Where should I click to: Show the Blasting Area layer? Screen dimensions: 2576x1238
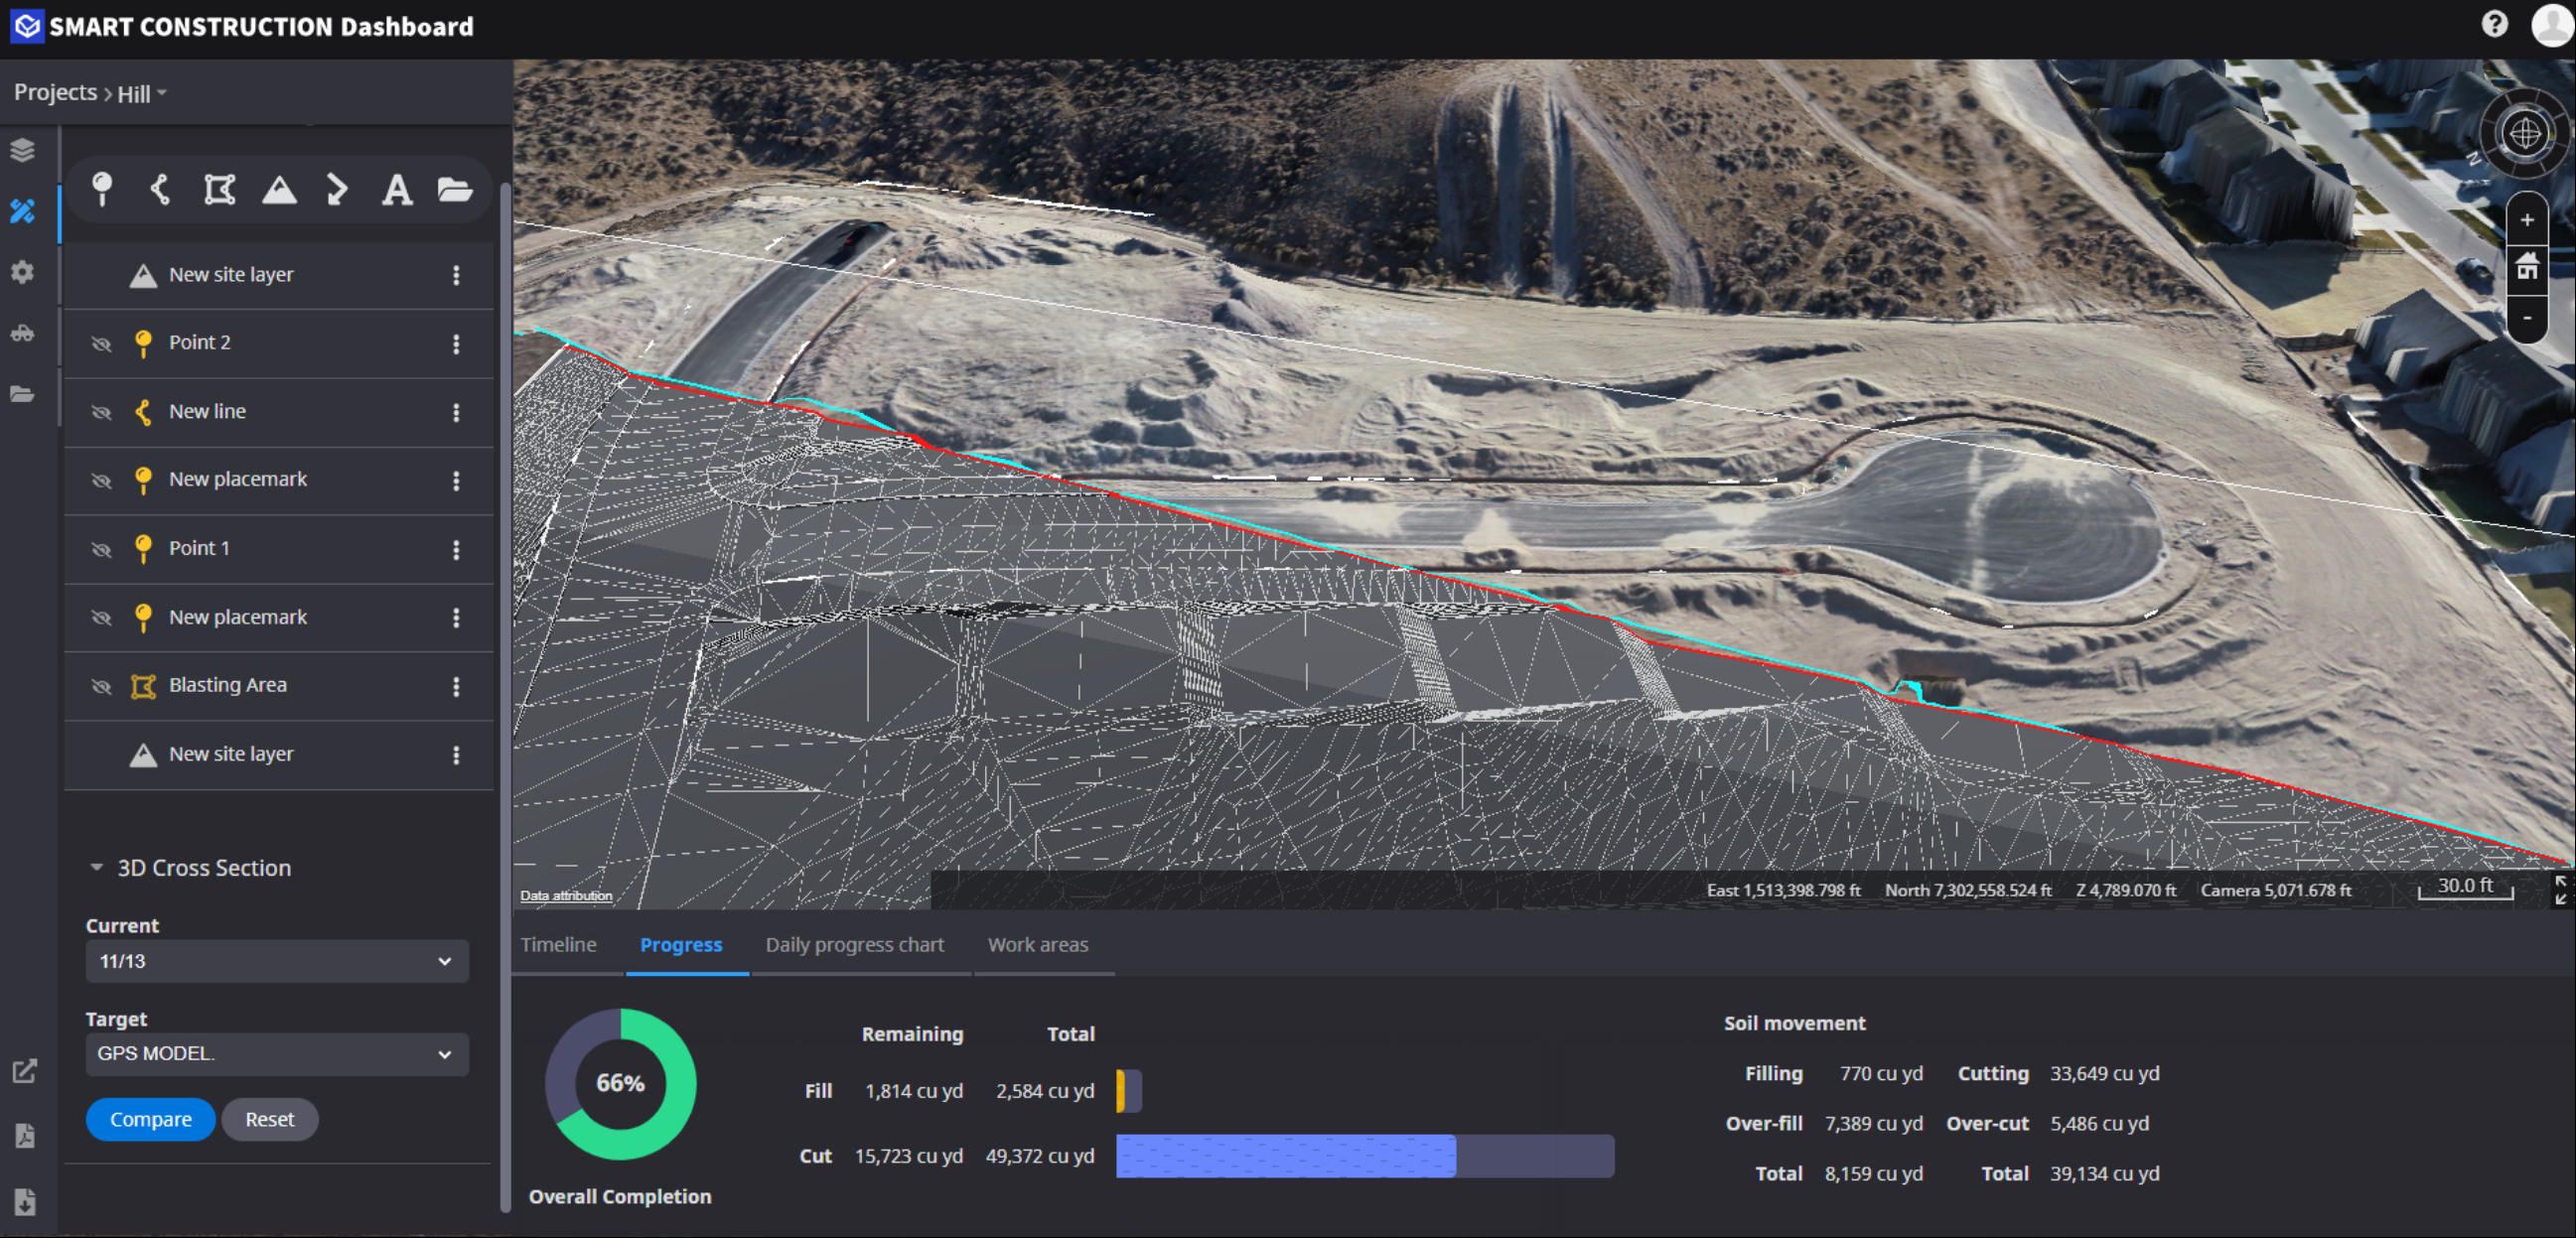click(x=103, y=686)
